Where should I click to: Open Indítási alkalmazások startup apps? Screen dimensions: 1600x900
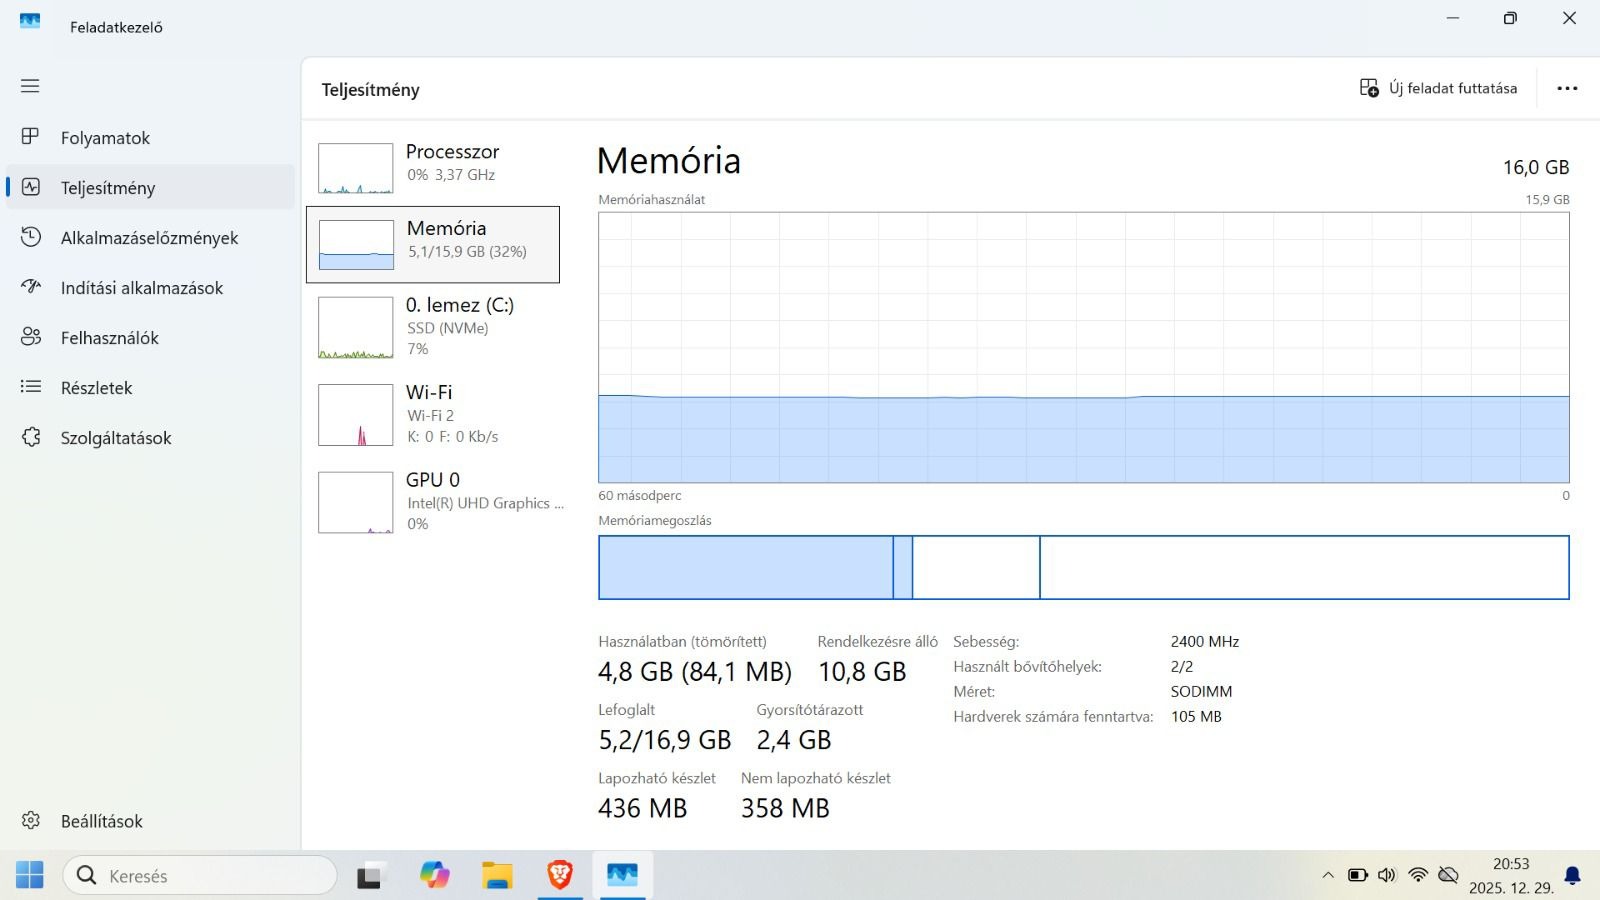pos(141,288)
